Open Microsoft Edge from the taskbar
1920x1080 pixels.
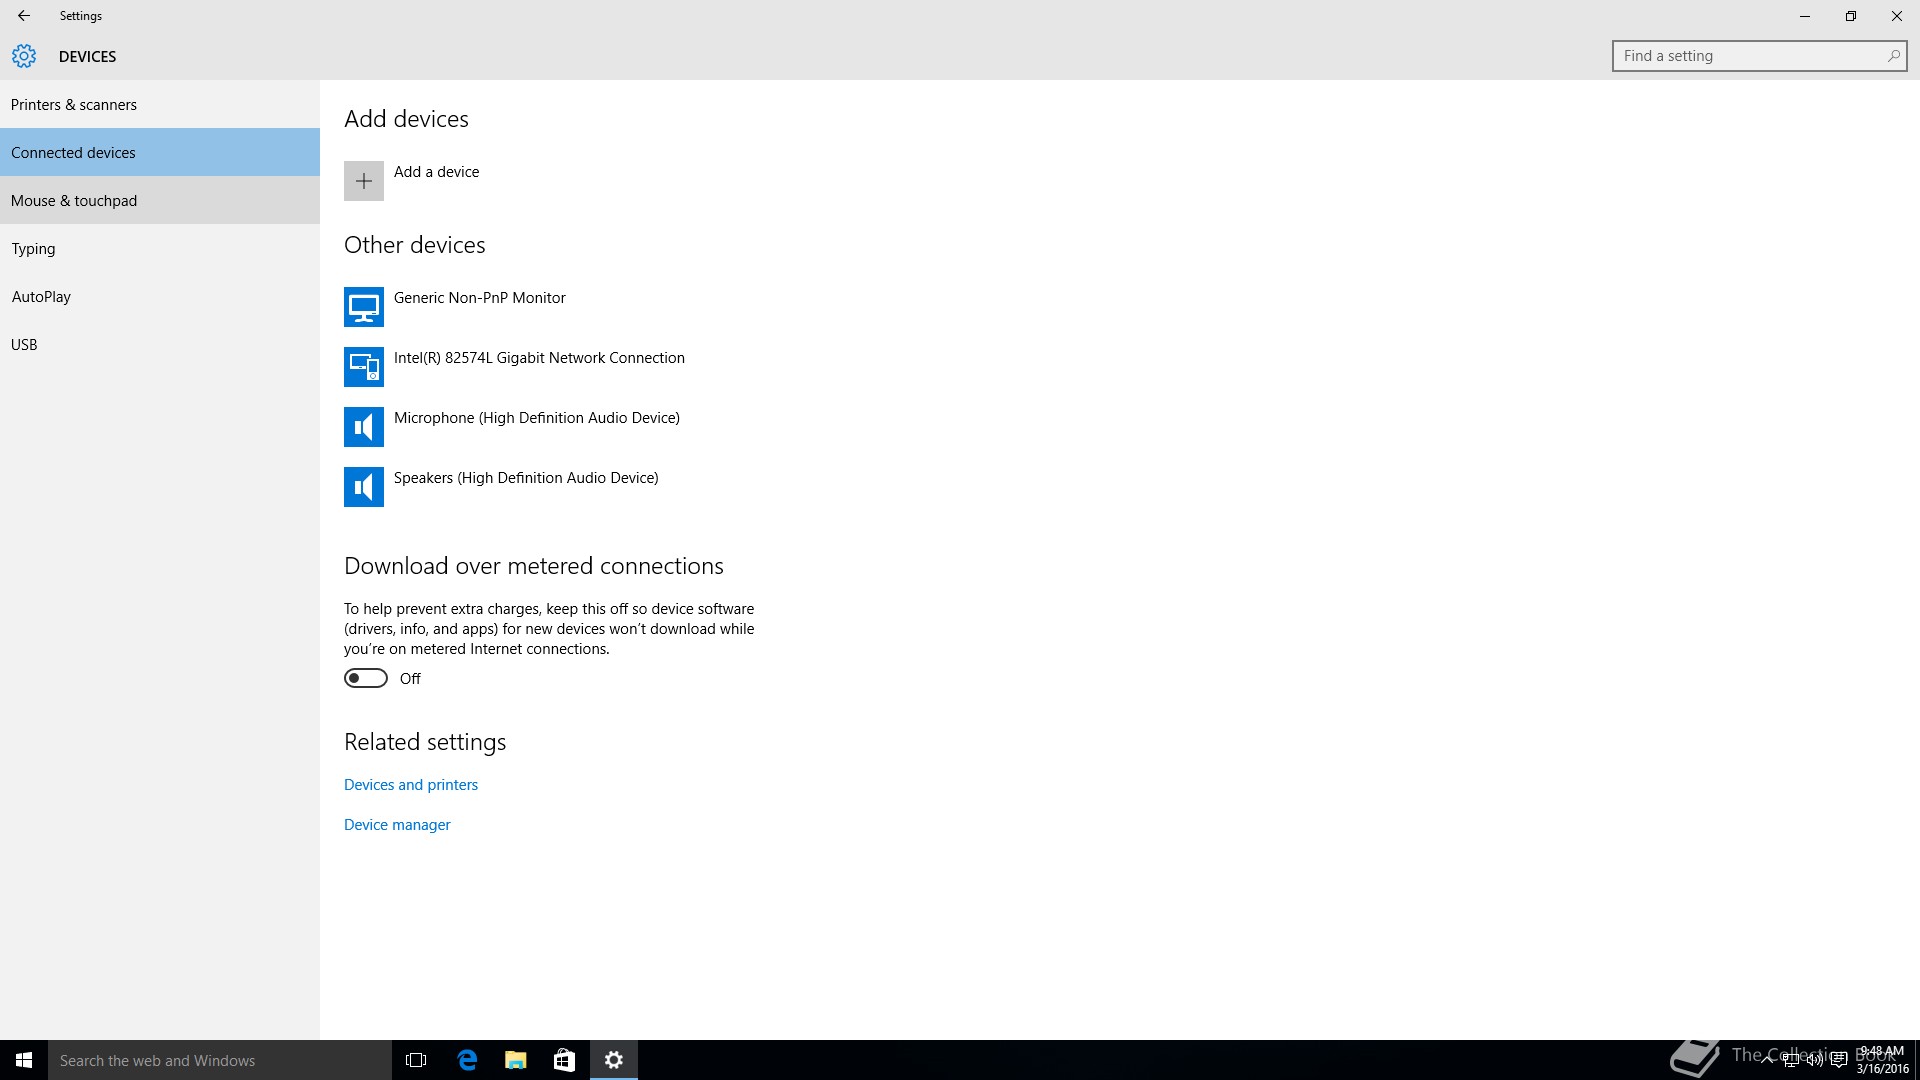click(x=467, y=1060)
